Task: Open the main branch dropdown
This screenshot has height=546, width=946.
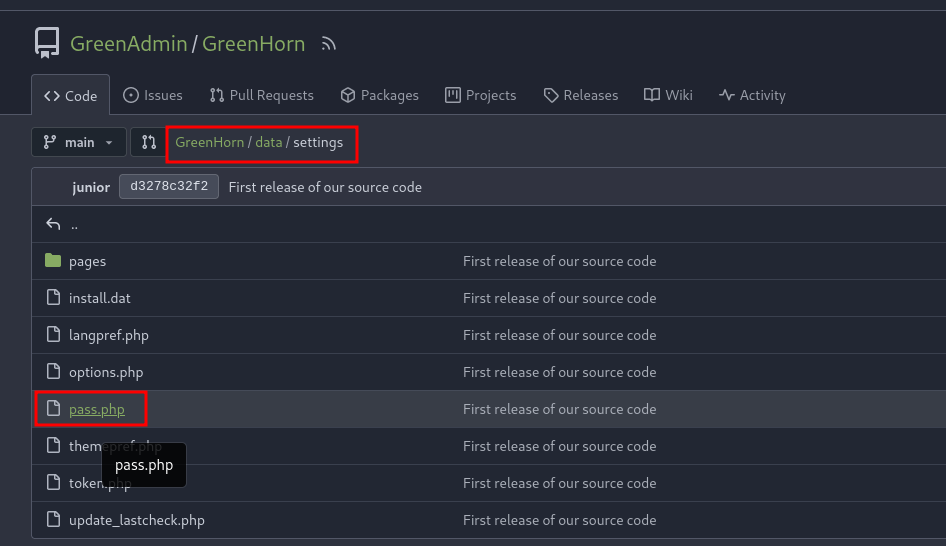Action: [x=79, y=142]
